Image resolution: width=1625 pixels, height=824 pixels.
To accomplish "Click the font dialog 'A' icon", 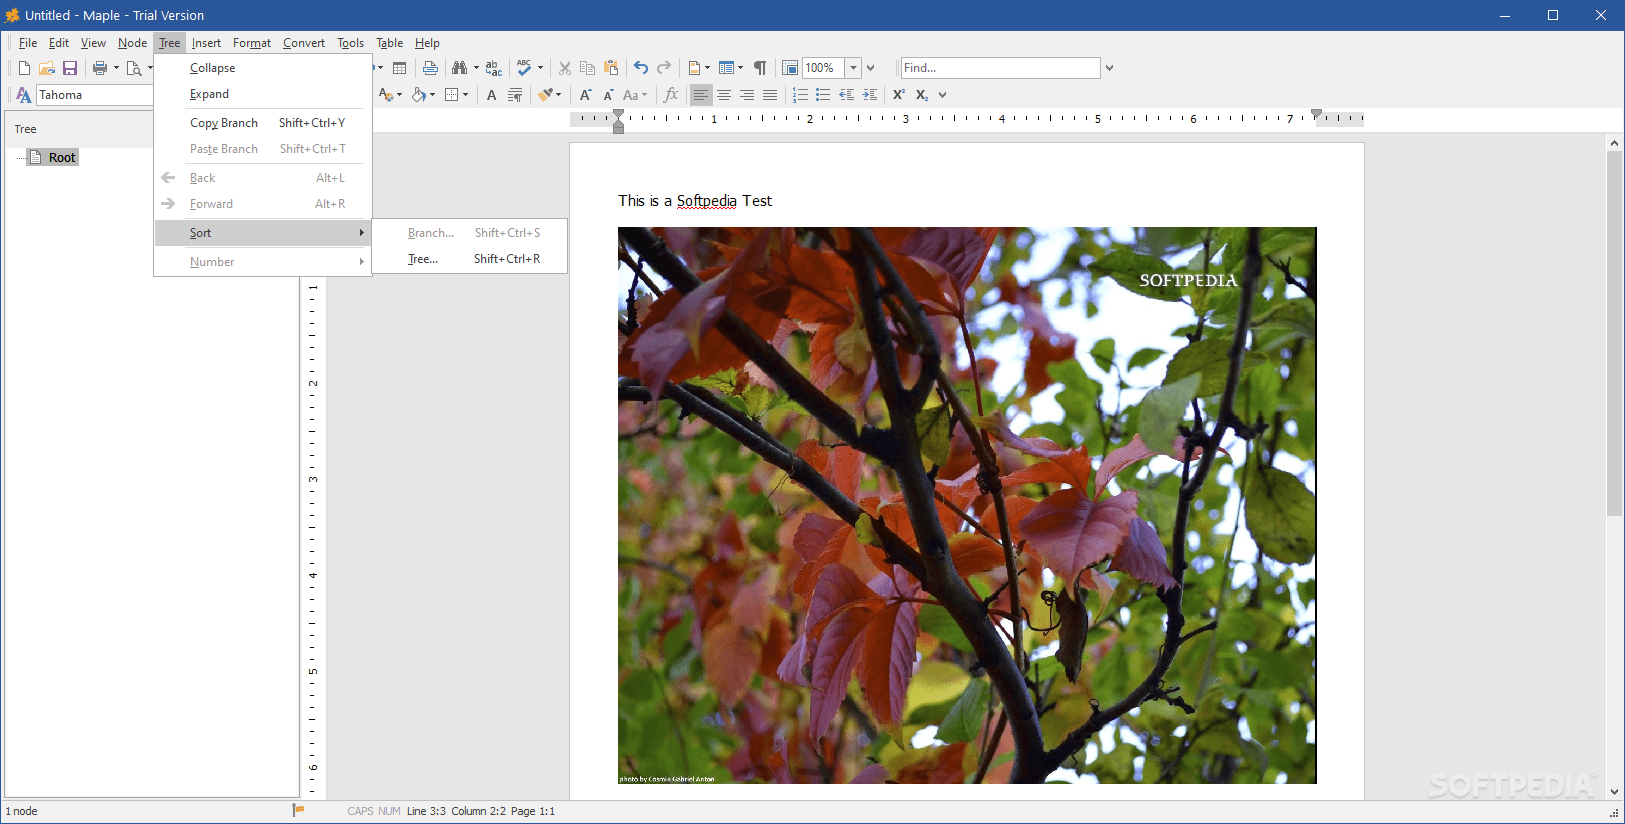I will pos(491,95).
